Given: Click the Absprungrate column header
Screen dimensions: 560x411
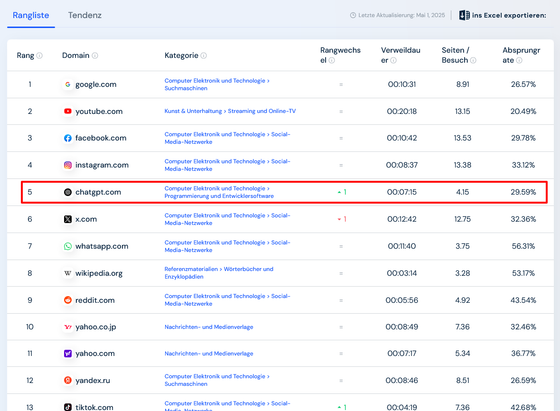Looking at the screenshot, I should click(x=521, y=55).
